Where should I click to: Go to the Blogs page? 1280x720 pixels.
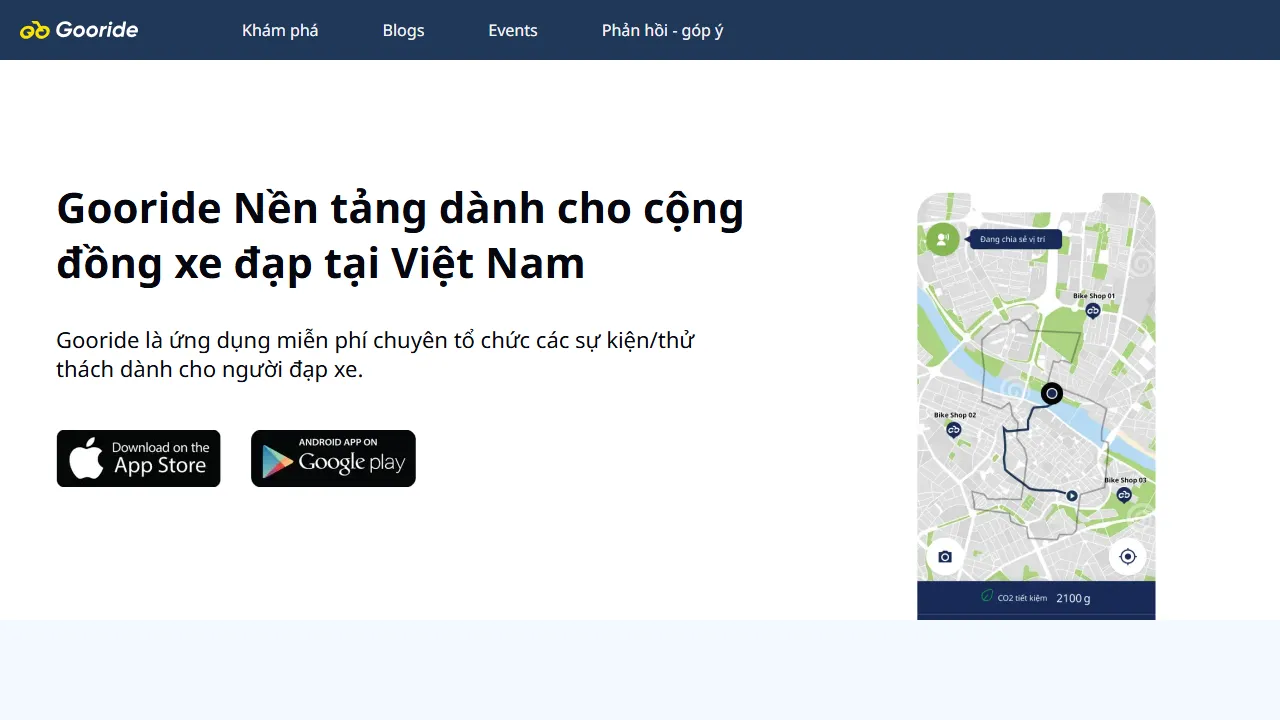coord(403,30)
